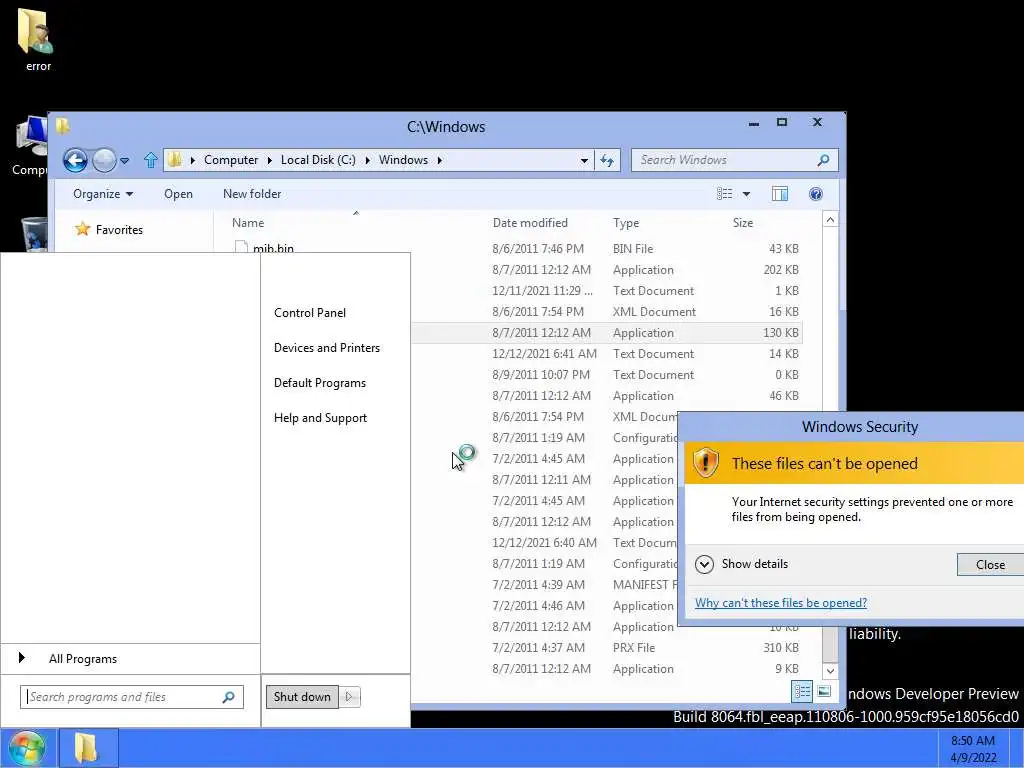Expand Show details in security dialog
The width and height of the screenshot is (1024, 768).
pyautogui.click(x=741, y=564)
